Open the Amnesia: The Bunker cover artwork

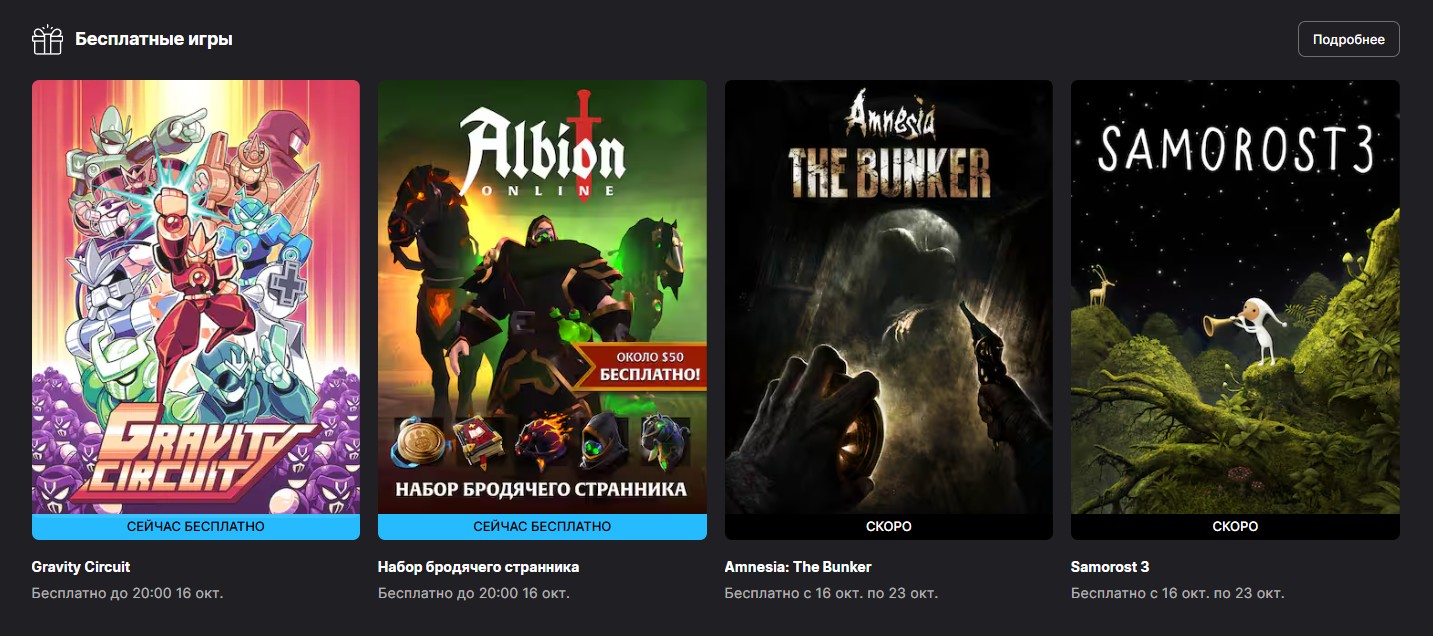click(888, 297)
